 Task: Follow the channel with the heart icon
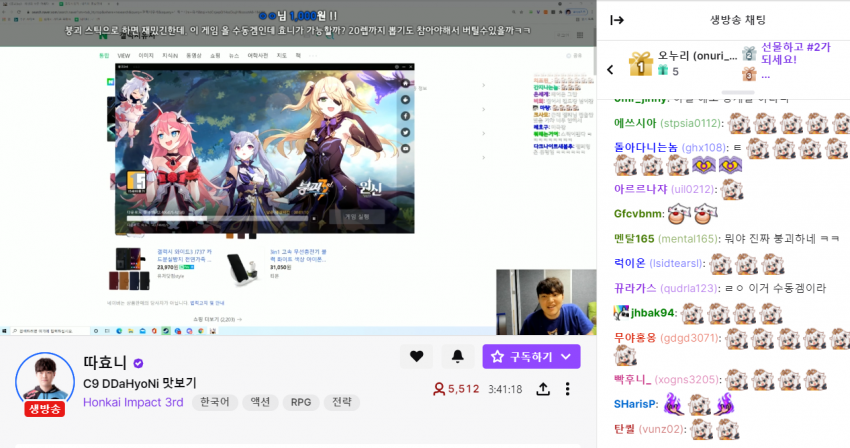pos(416,356)
